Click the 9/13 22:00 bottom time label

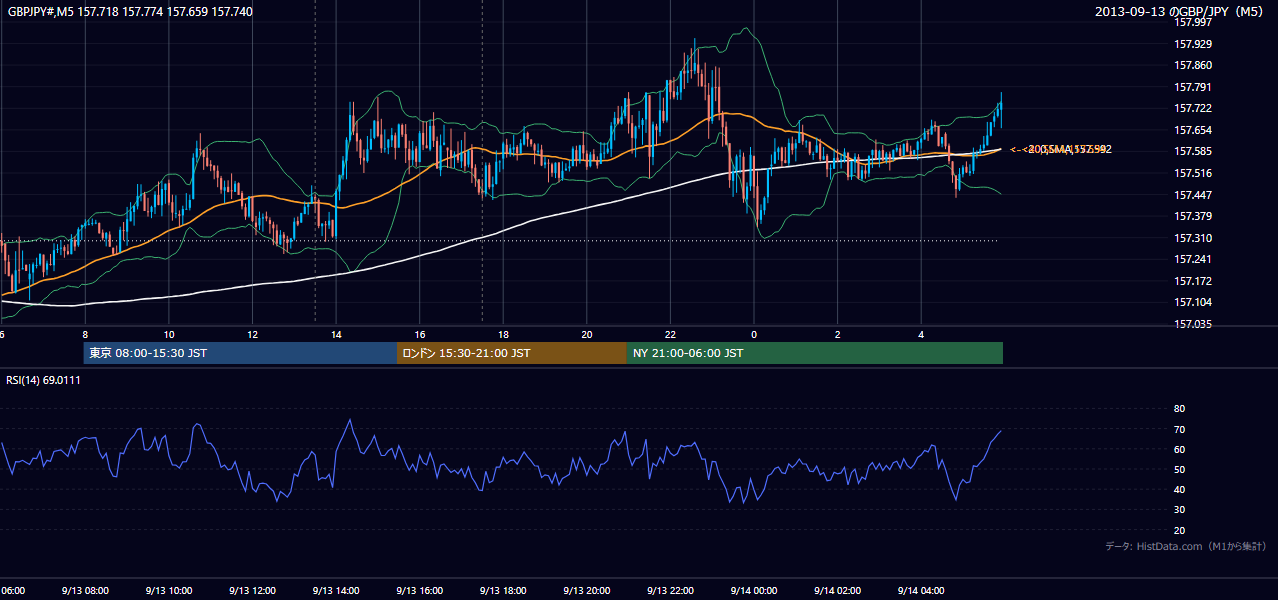(x=670, y=591)
